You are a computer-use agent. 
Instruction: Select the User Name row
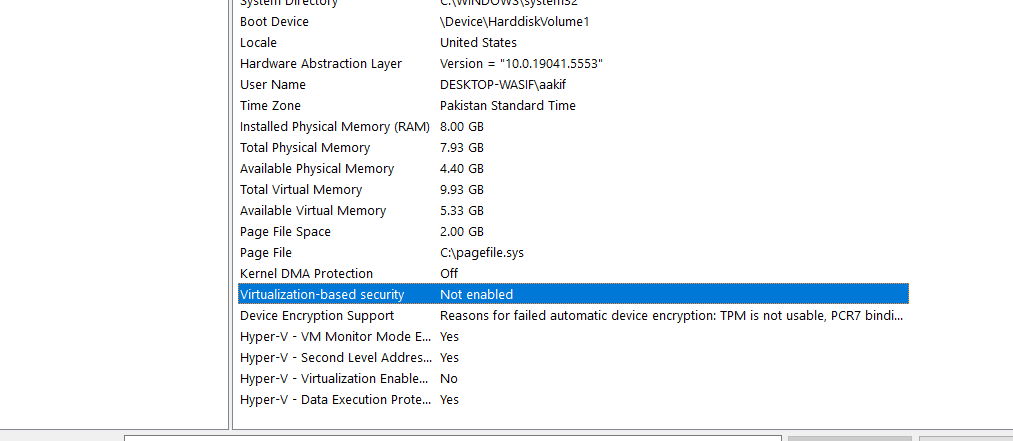[x=273, y=85]
